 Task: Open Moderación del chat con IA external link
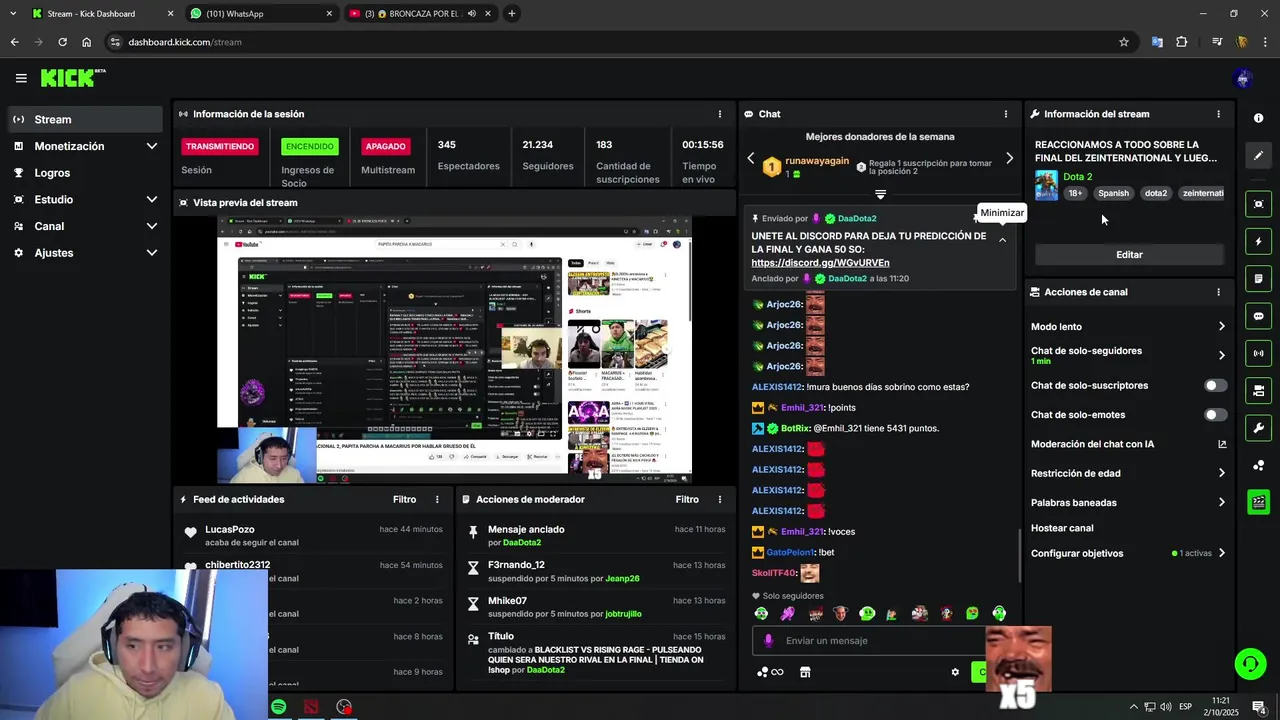coord(1221,444)
